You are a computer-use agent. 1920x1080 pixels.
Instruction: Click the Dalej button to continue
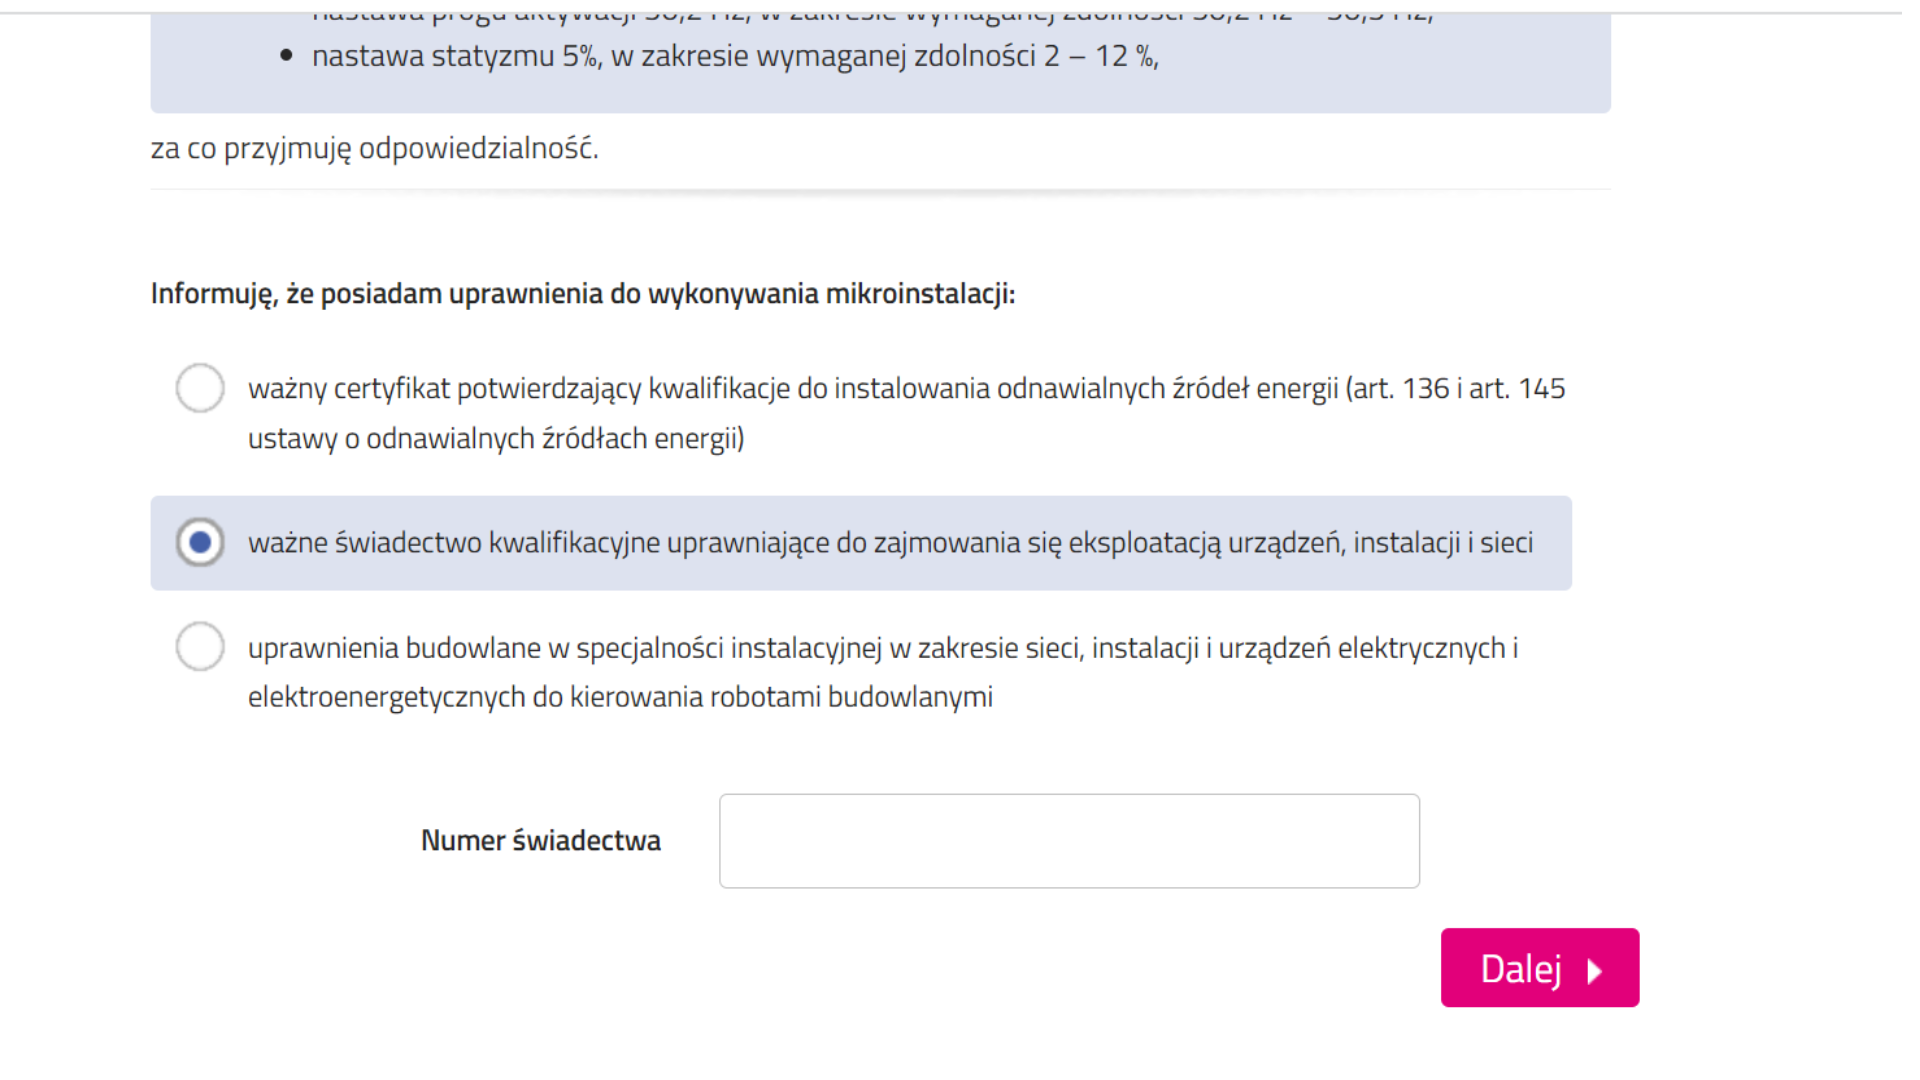point(1539,967)
